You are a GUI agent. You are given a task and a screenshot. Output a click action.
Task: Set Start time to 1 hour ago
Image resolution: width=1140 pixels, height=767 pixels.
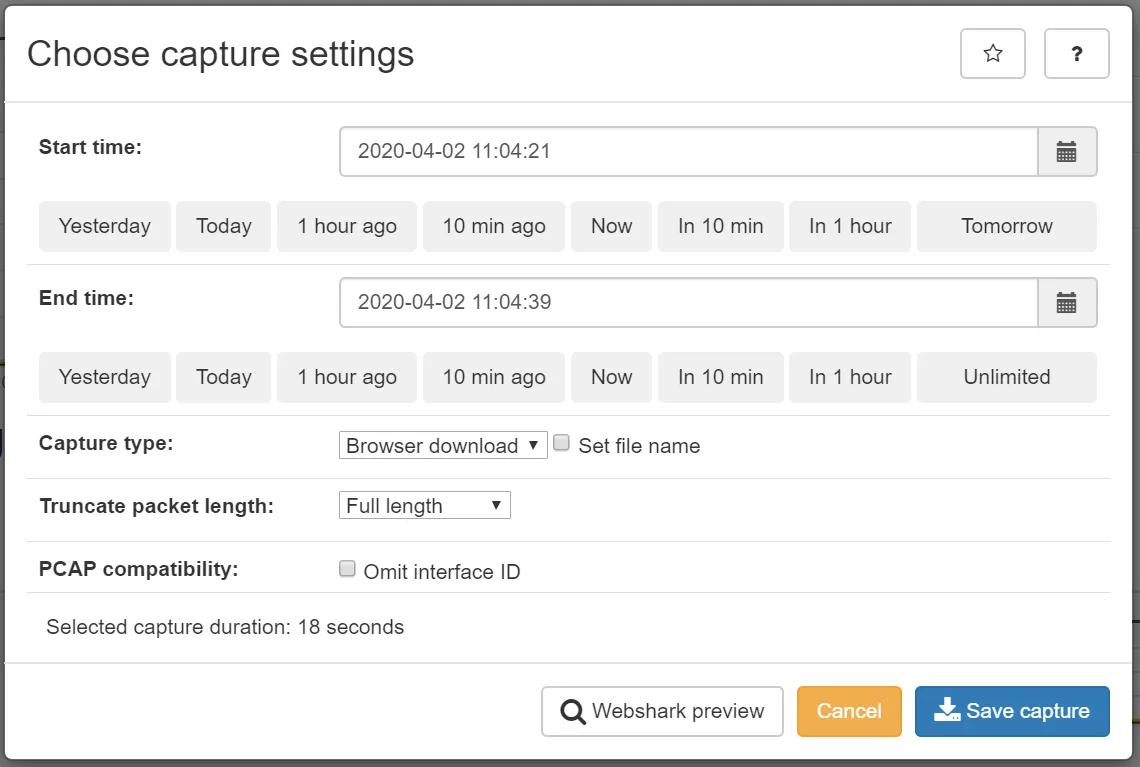347,227
